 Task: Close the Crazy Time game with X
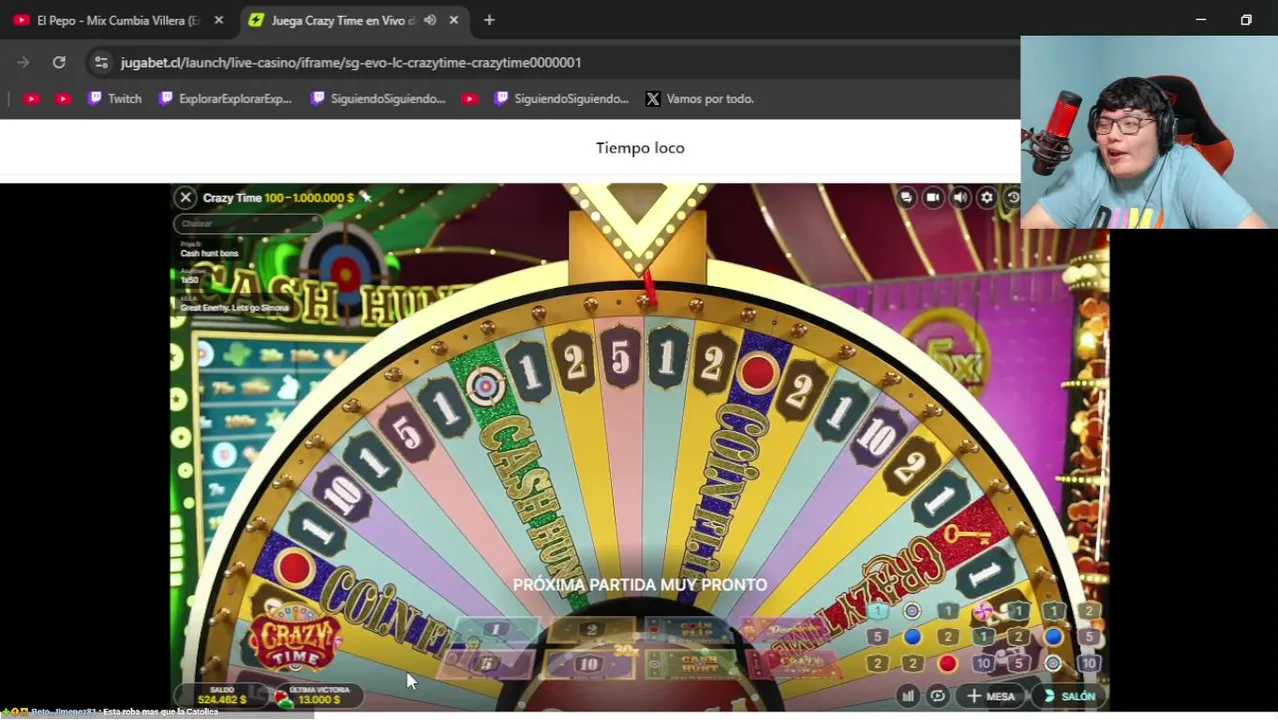(x=185, y=198)
